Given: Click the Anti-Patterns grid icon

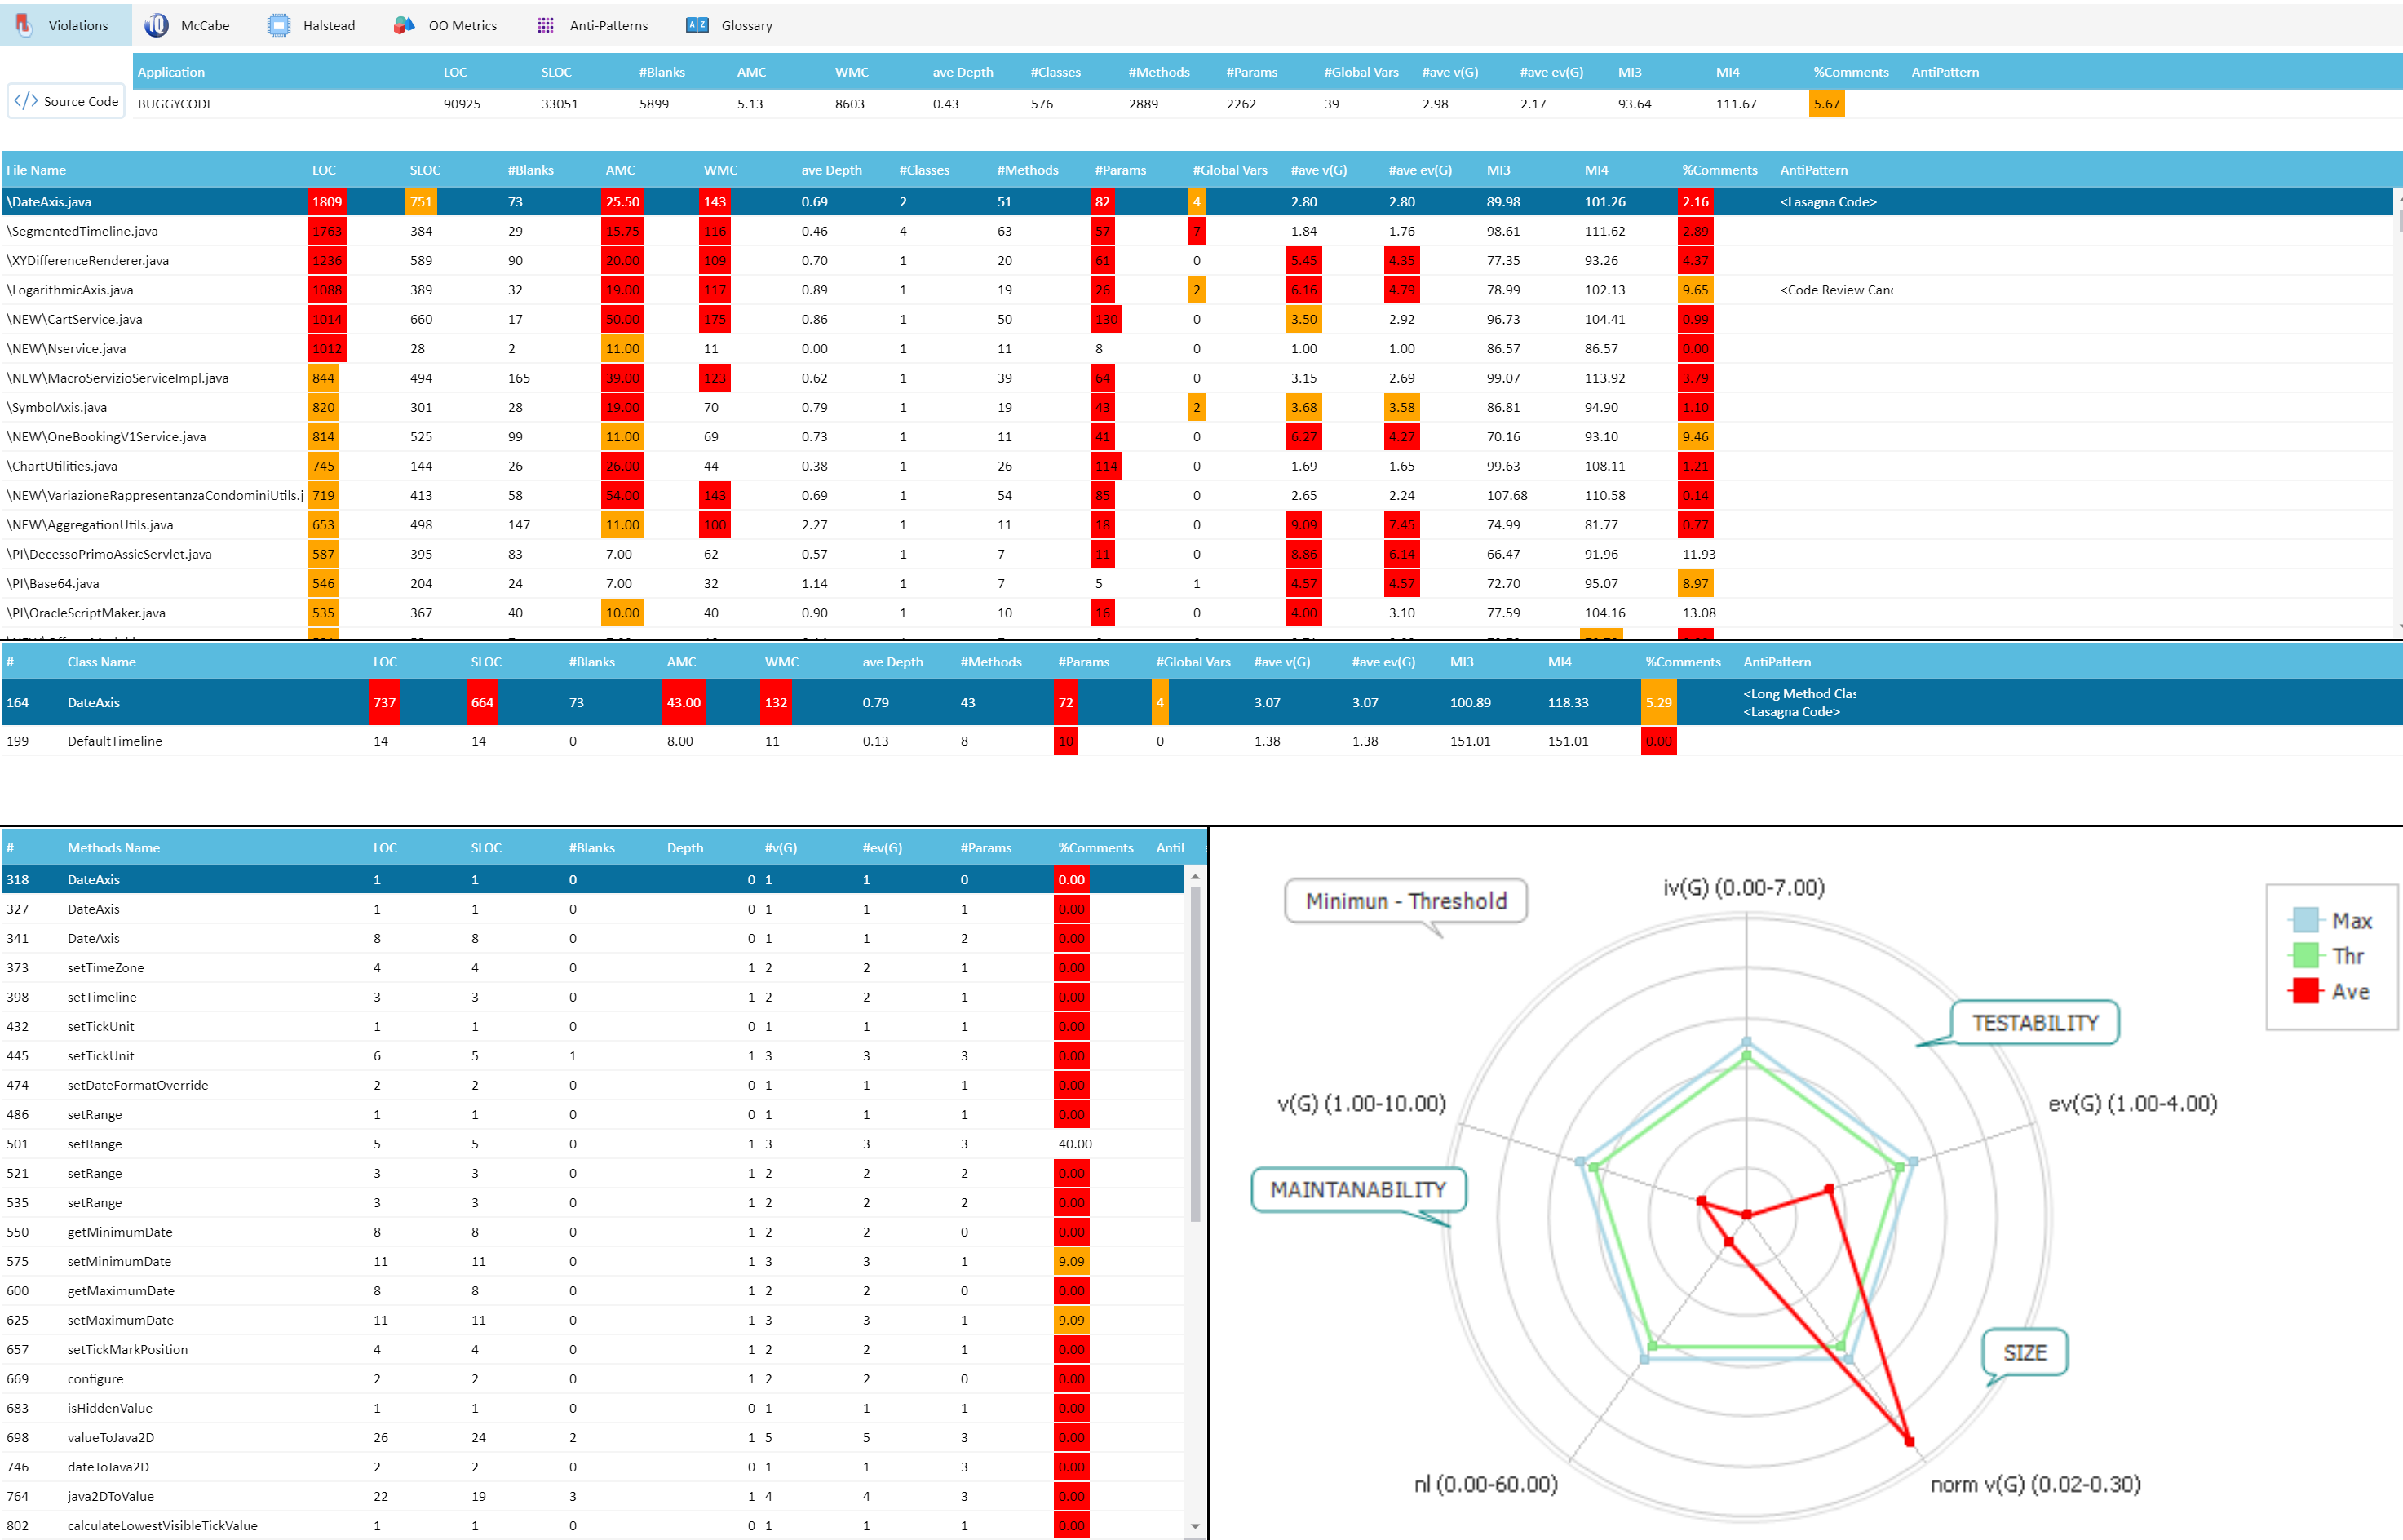Looking at the screenshot, I should tap(545, 25).
